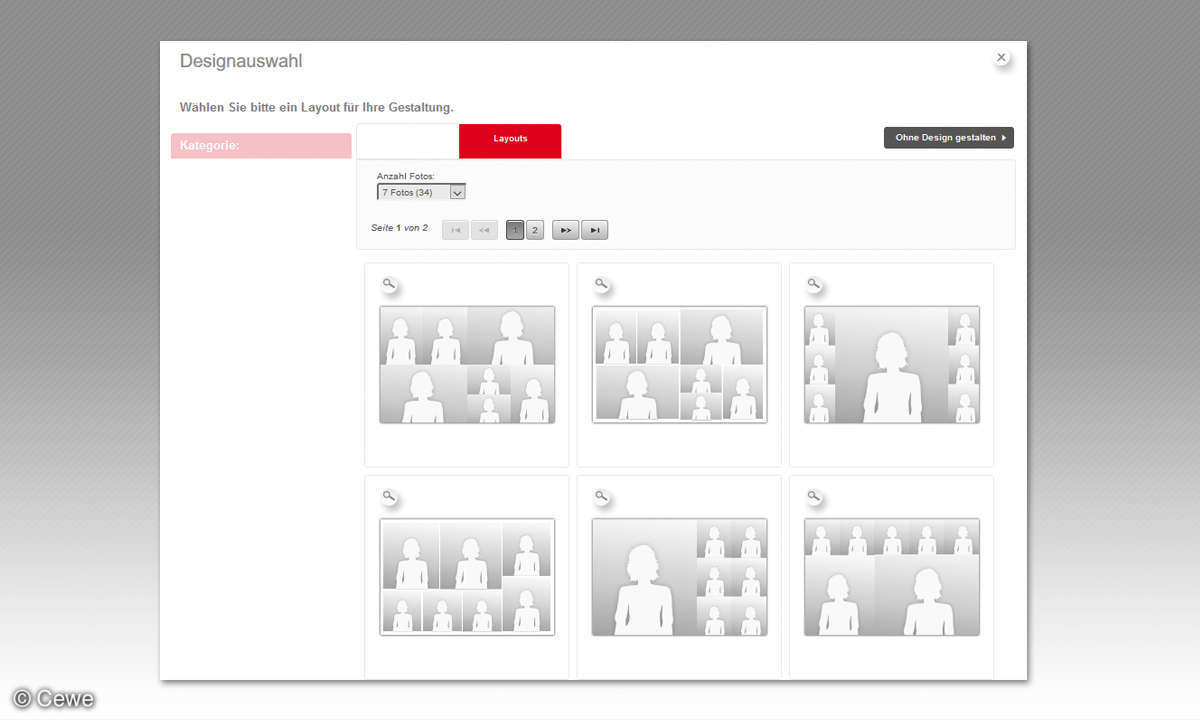This screenshot has width=1200, height=720.
Task: Zoom the bottom-left layout via magnifier
Action: click(x=389, y=497)
